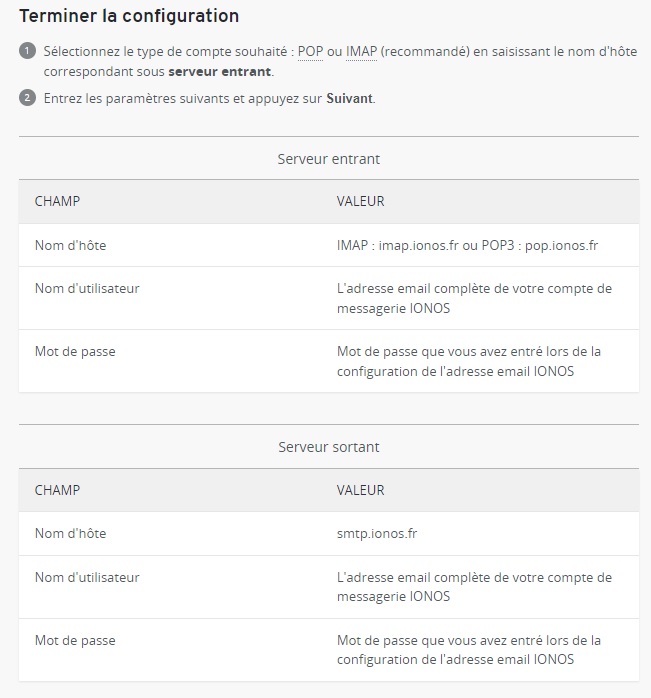Click the bold 'Suivant' word in step 2
Screen dimensions: 651x698
(349, 98)
